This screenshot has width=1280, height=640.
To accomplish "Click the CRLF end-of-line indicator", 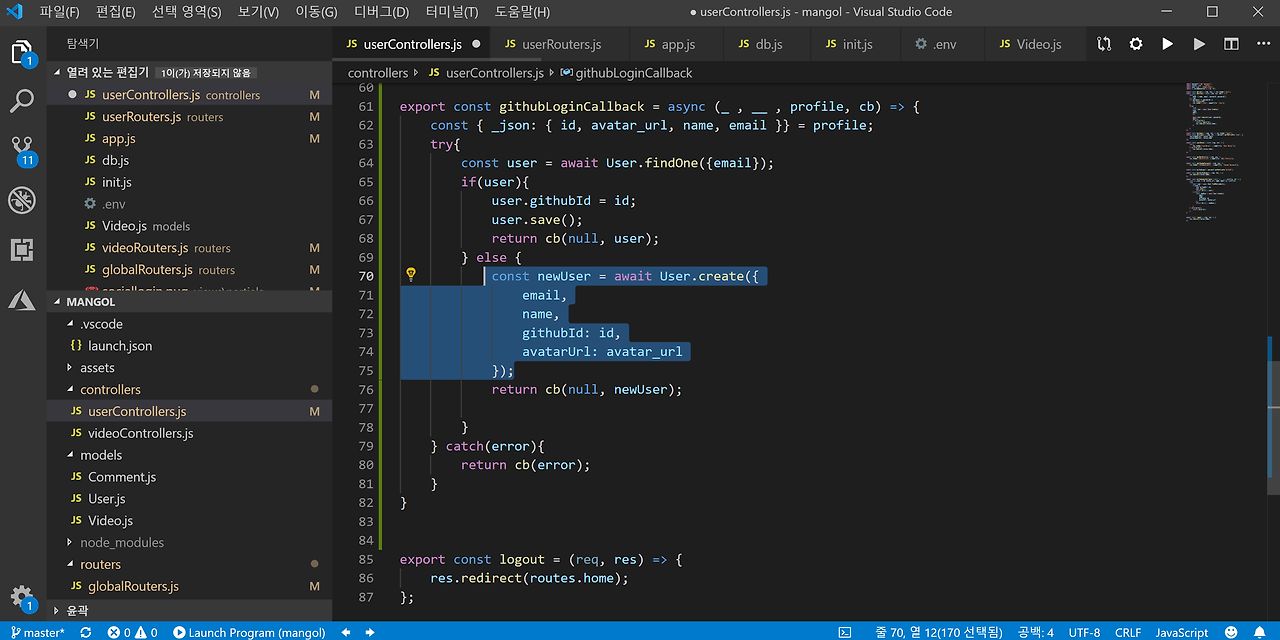I will [x=1128, y=632].
